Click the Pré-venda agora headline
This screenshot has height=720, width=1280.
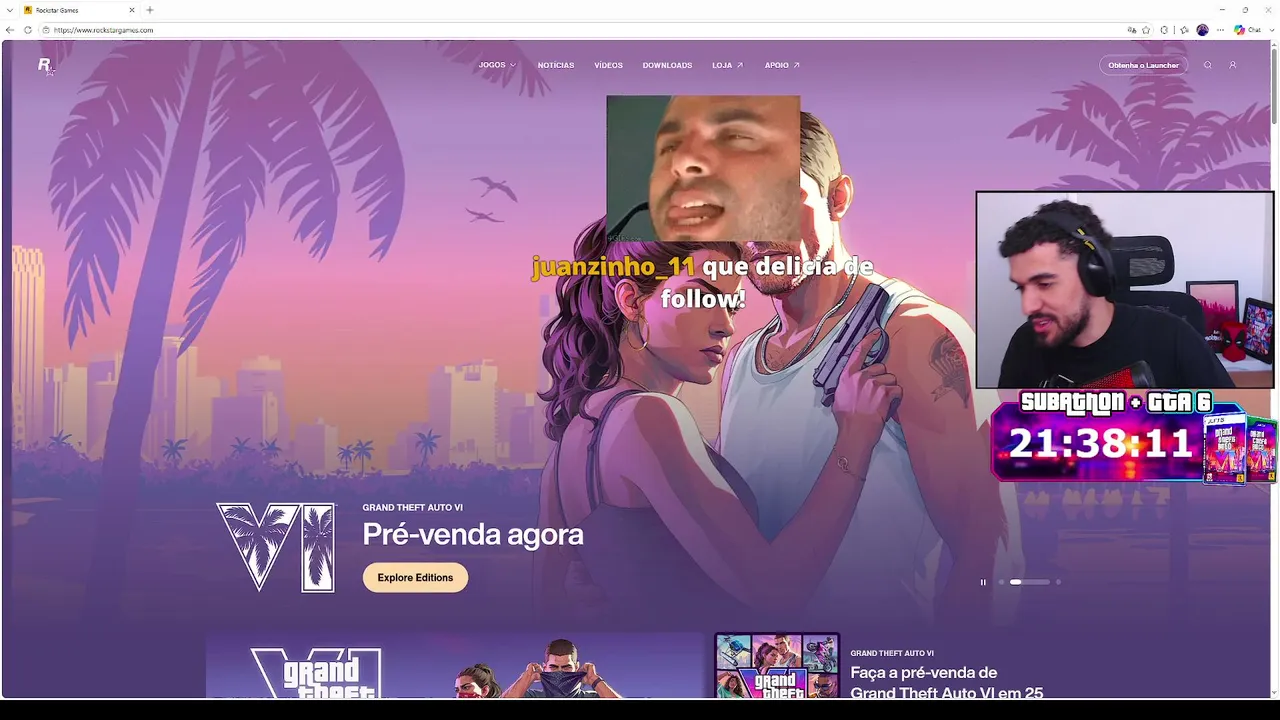pyautogui.click(x=473, y=535)
